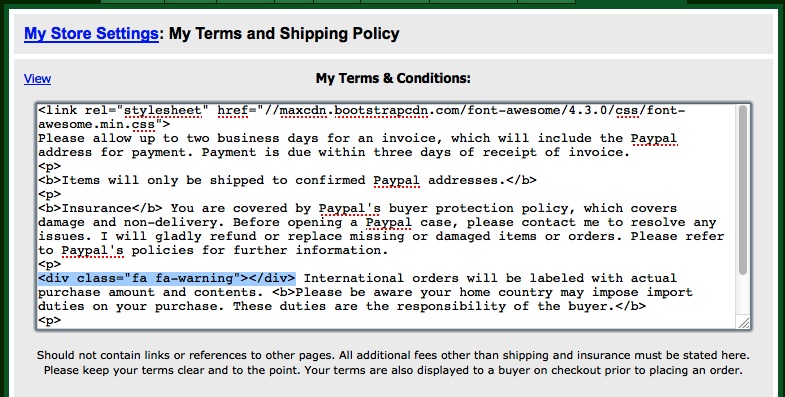Click the View link
The width and height of the screenshot is (785, 397).
pyautogui.click(x=38, y=79)
